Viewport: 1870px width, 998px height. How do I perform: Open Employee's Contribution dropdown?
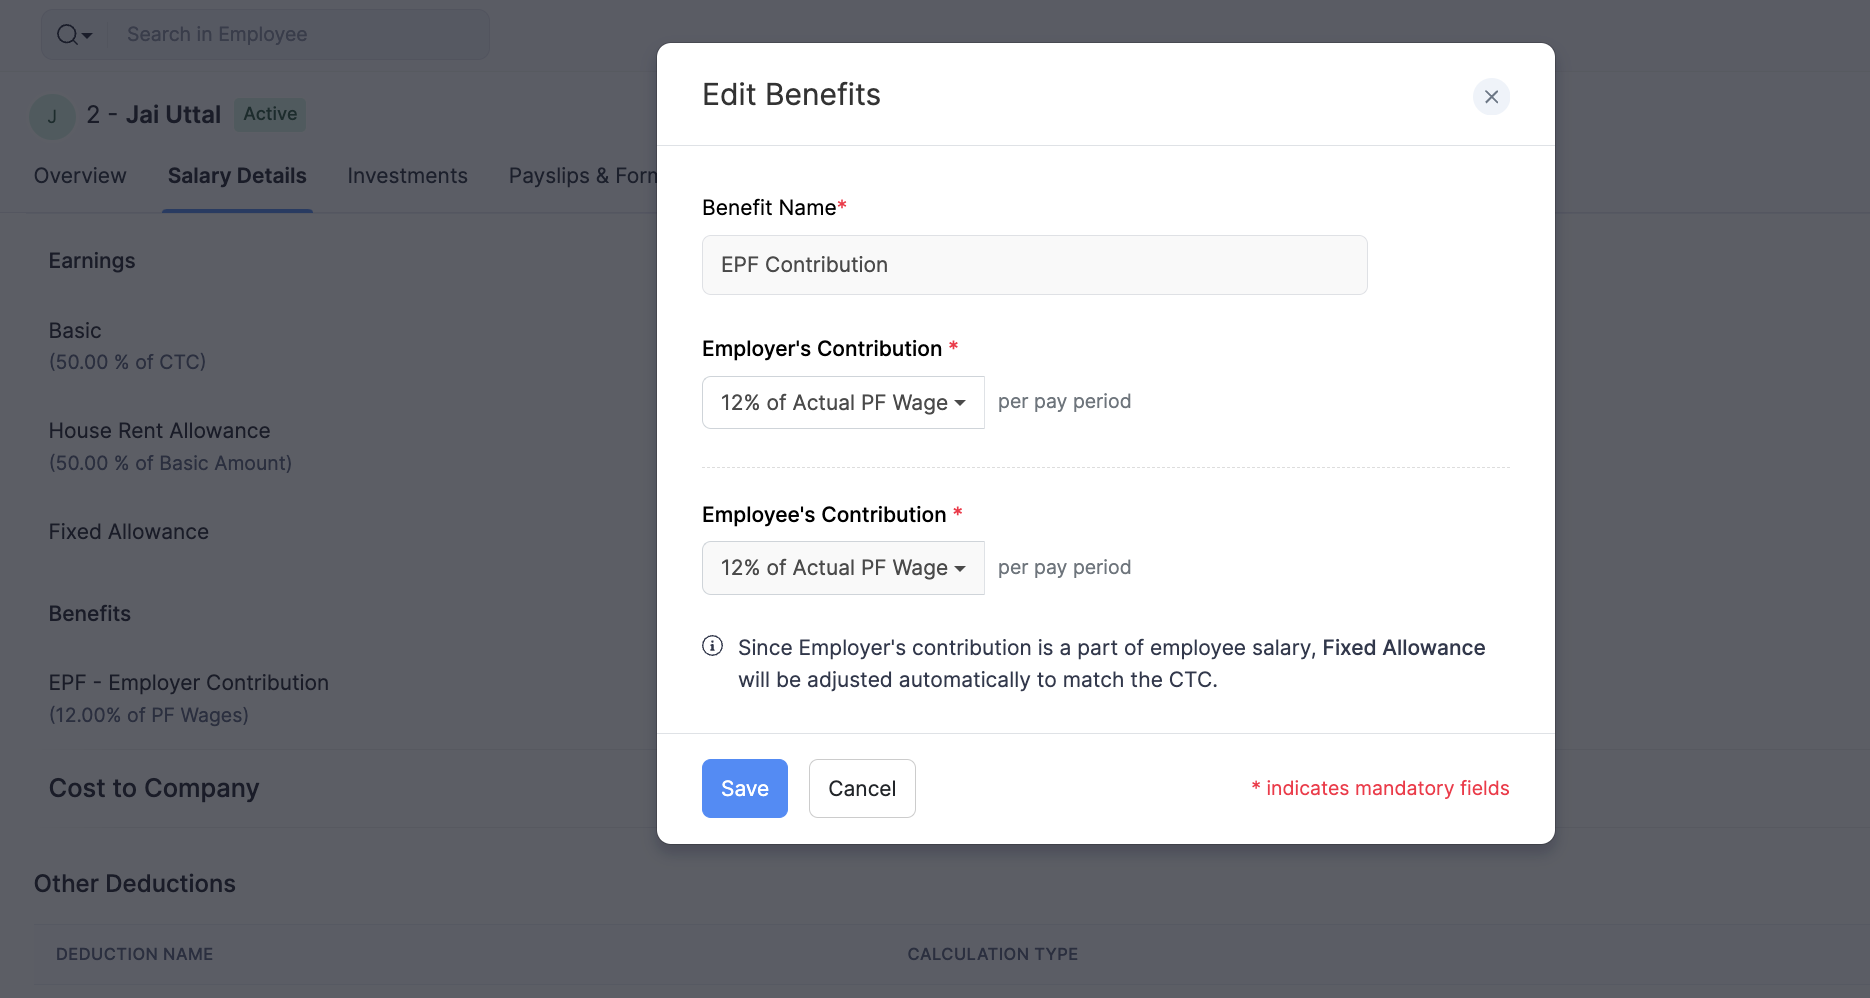point(843,568)
